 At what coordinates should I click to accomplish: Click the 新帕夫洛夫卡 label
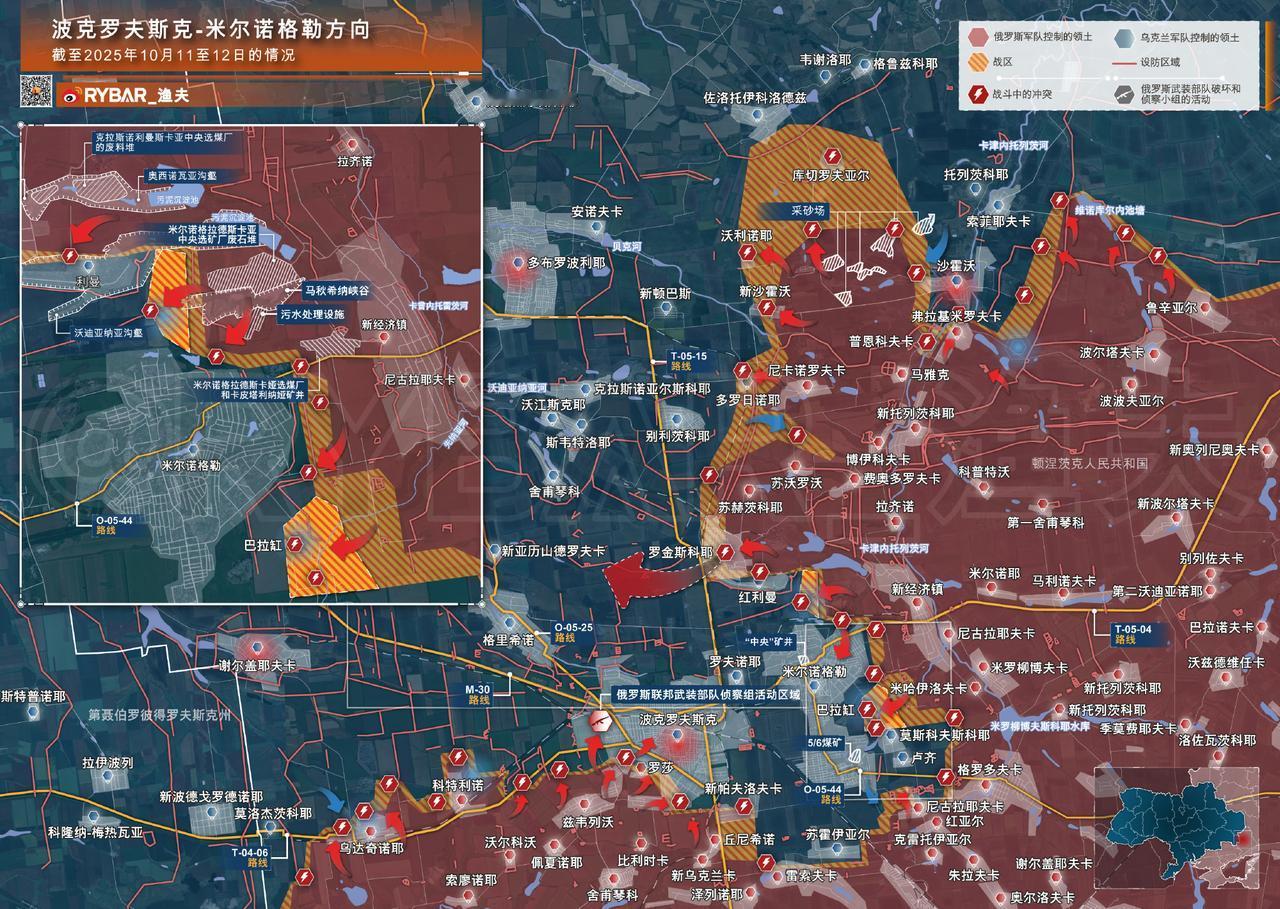(x=743, y=788)
